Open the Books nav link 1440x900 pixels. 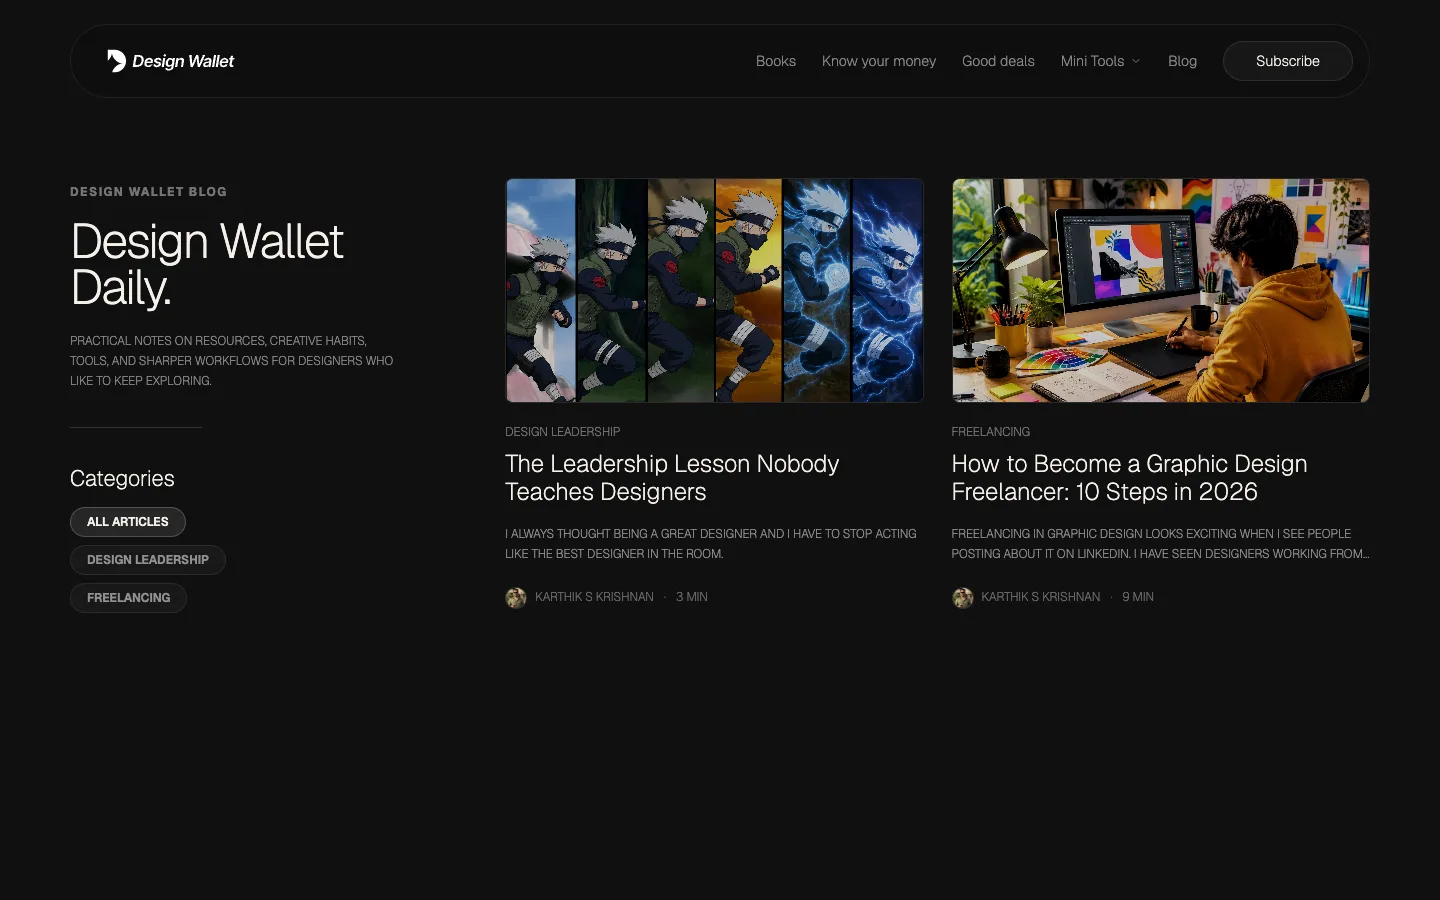(776, 61)
